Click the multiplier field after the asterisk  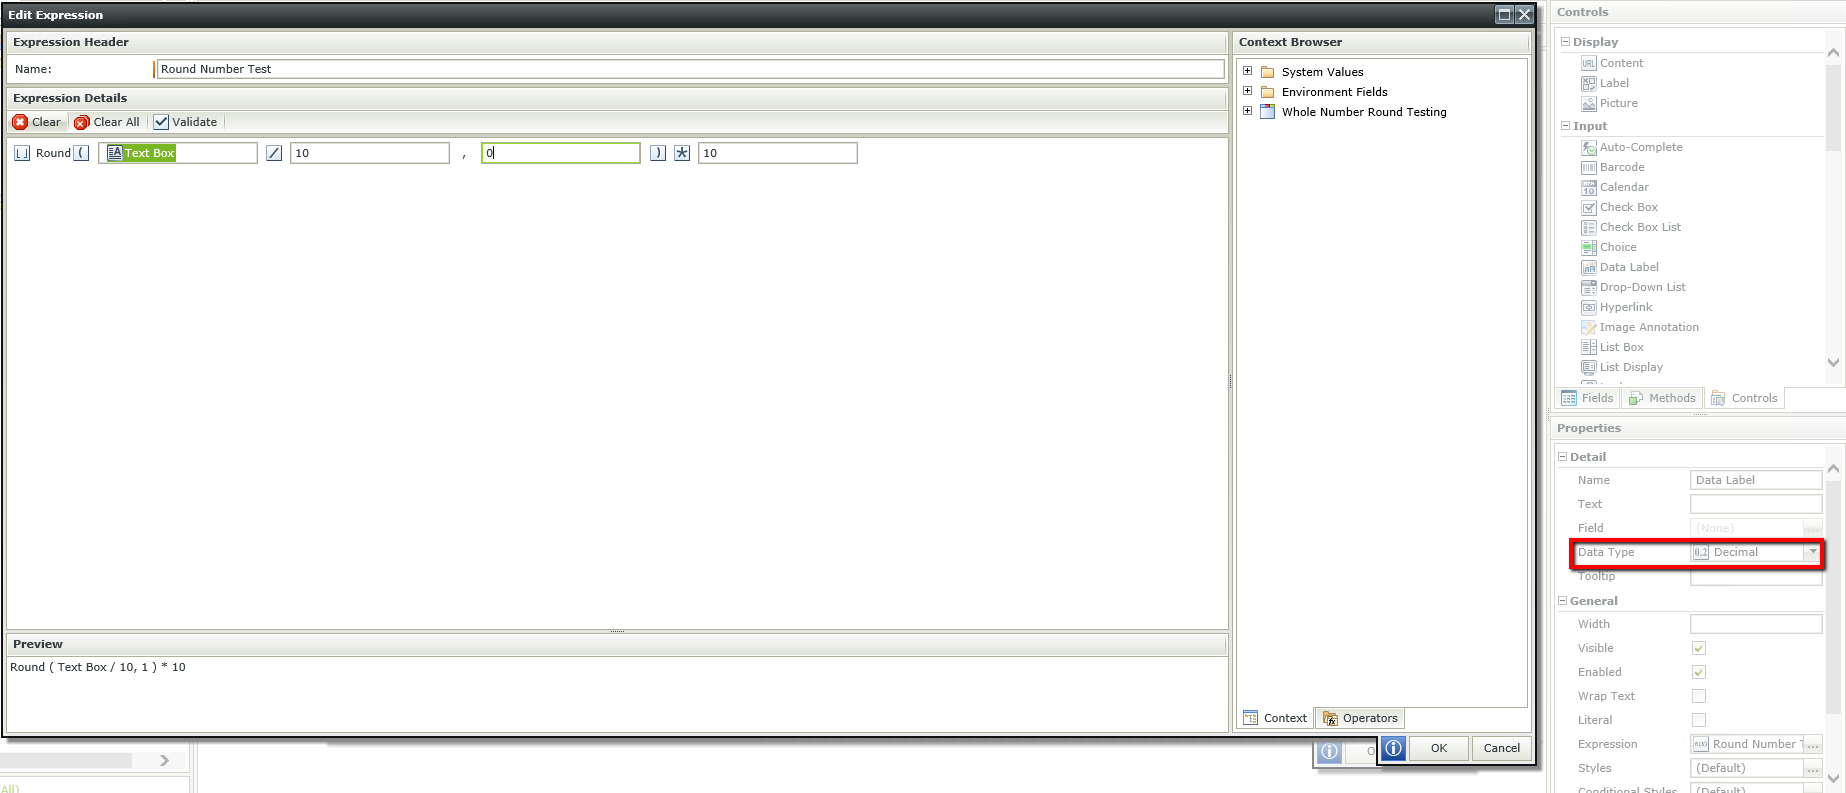point(778,153)
